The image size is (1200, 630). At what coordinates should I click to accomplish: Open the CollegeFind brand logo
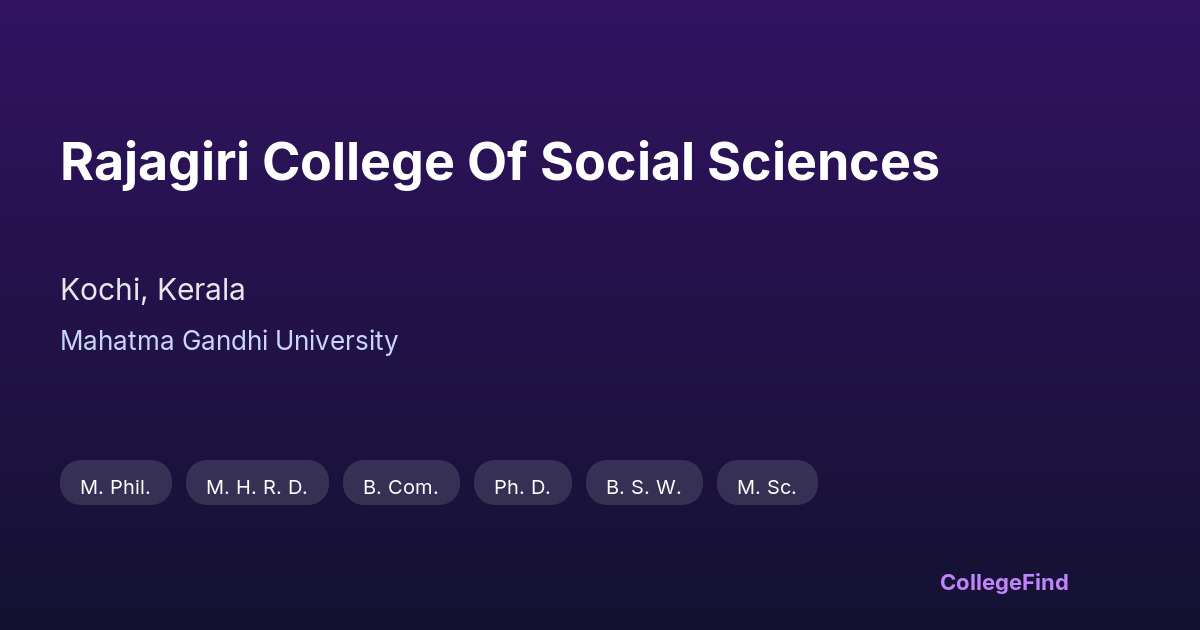tap(1003, 582)
